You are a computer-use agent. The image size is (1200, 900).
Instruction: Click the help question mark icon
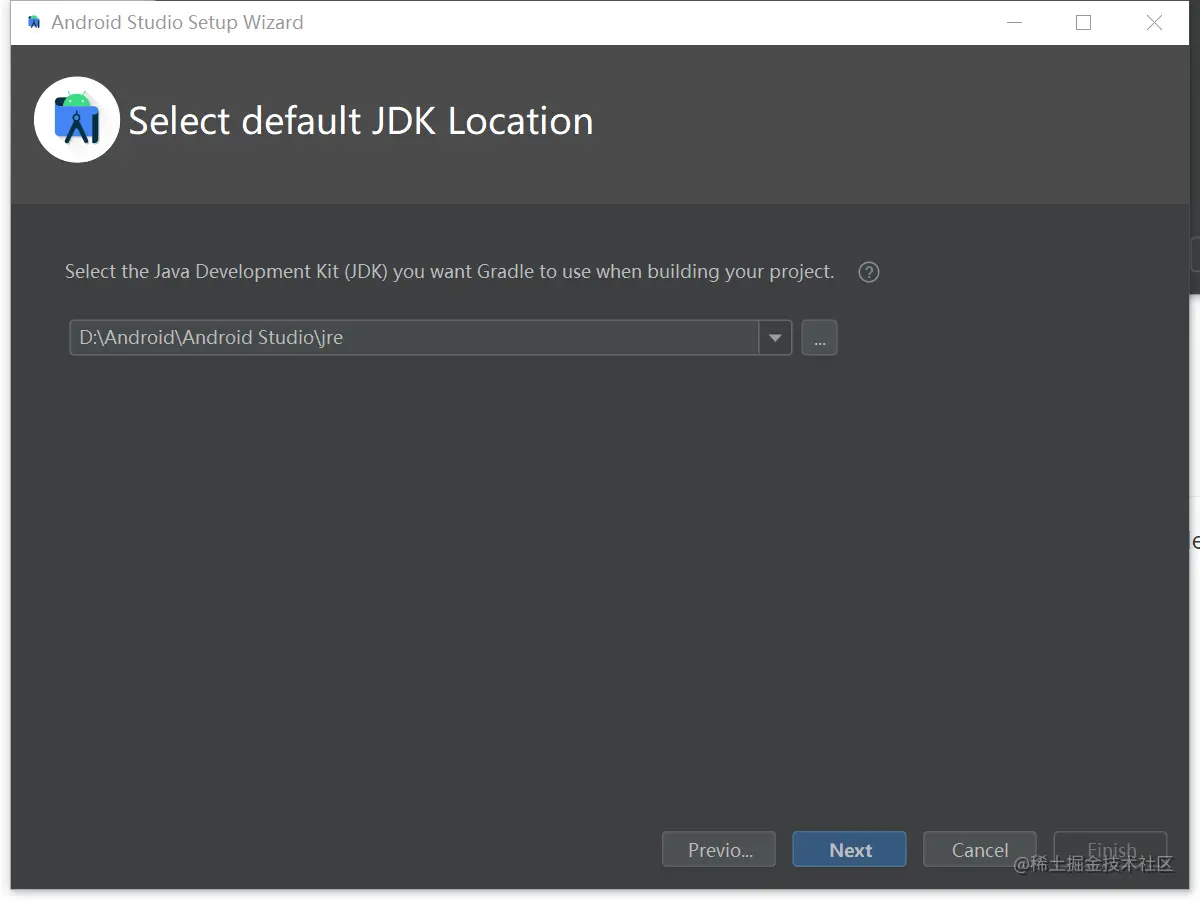869,272
